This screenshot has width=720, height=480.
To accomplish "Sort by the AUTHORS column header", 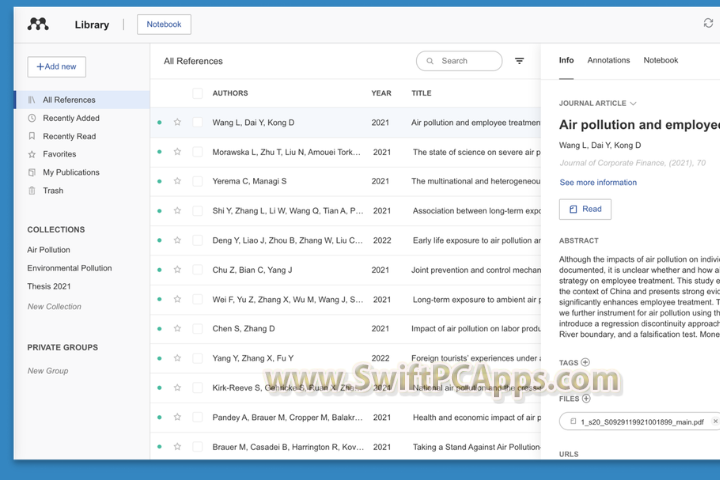I will (230, 93).
